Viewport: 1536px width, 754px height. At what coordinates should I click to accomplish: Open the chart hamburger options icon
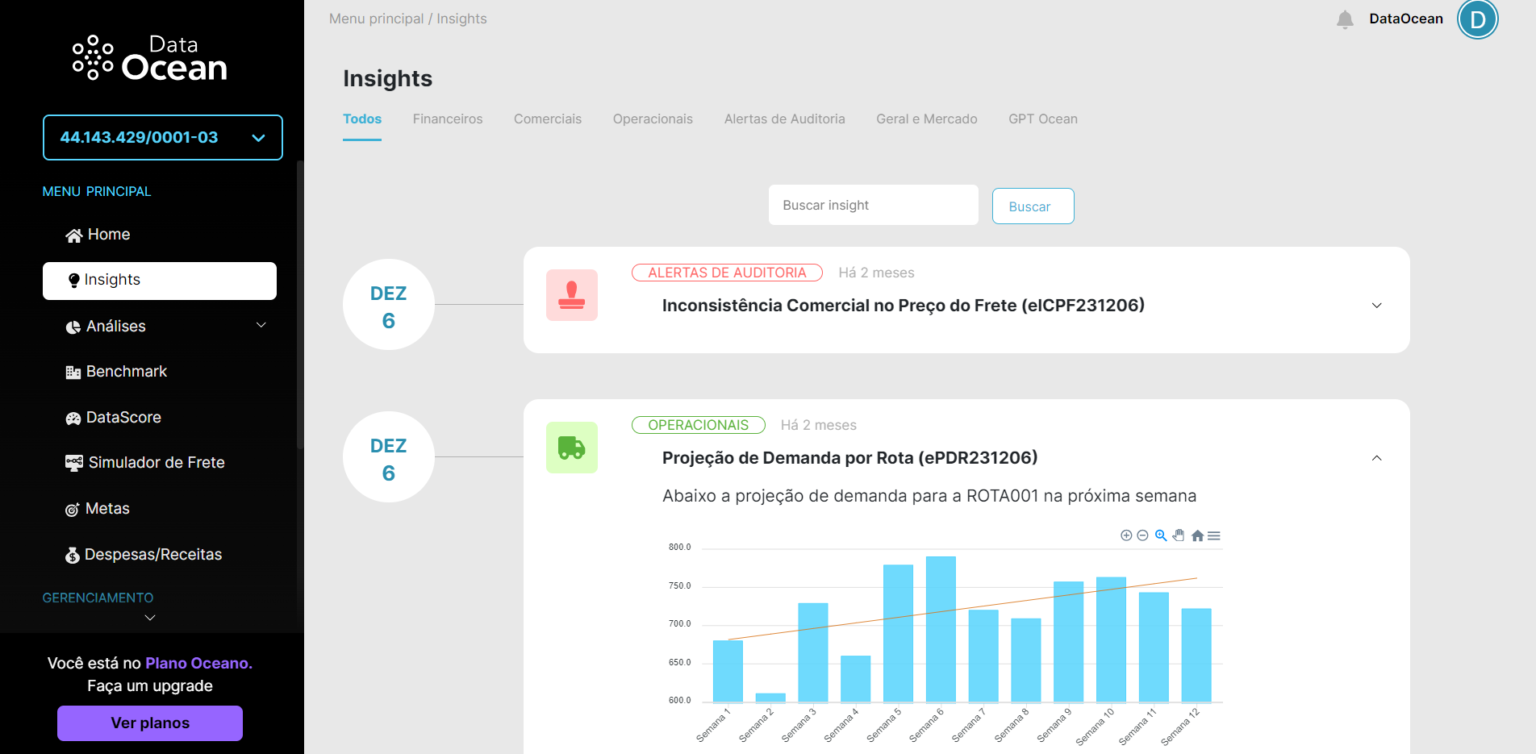pos(1214,535)
